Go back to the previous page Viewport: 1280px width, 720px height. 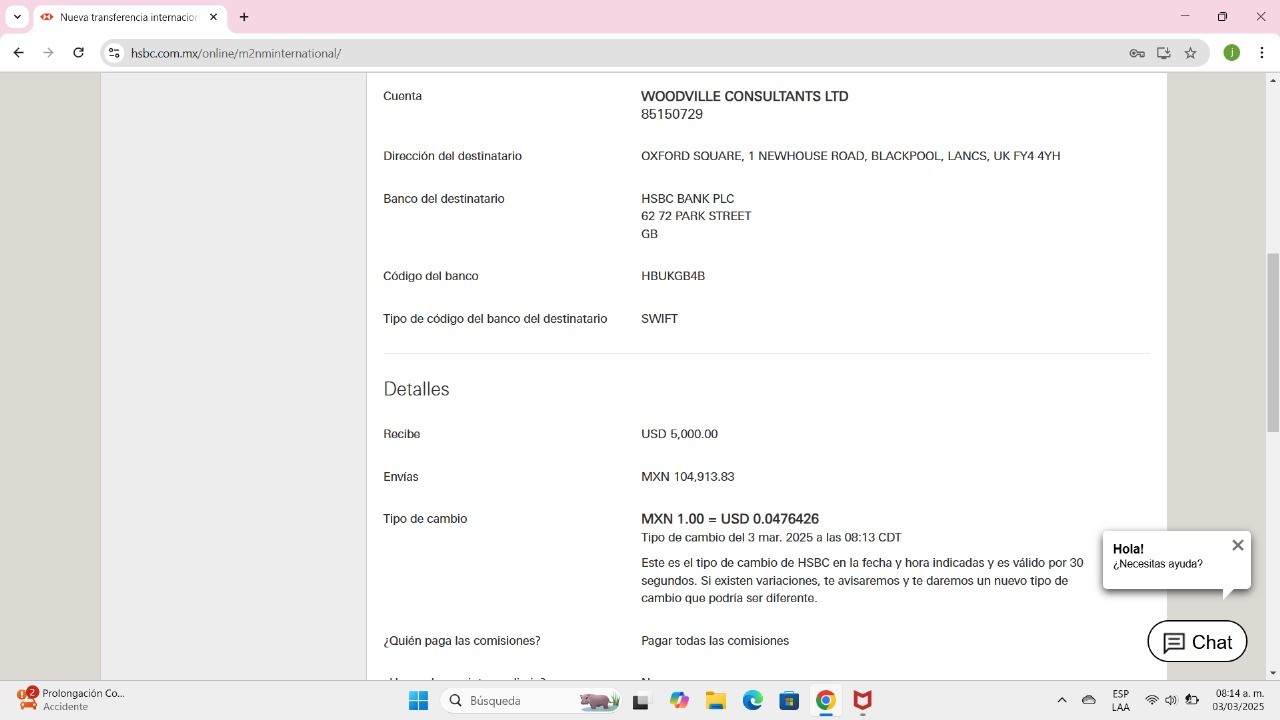(18, 53)
